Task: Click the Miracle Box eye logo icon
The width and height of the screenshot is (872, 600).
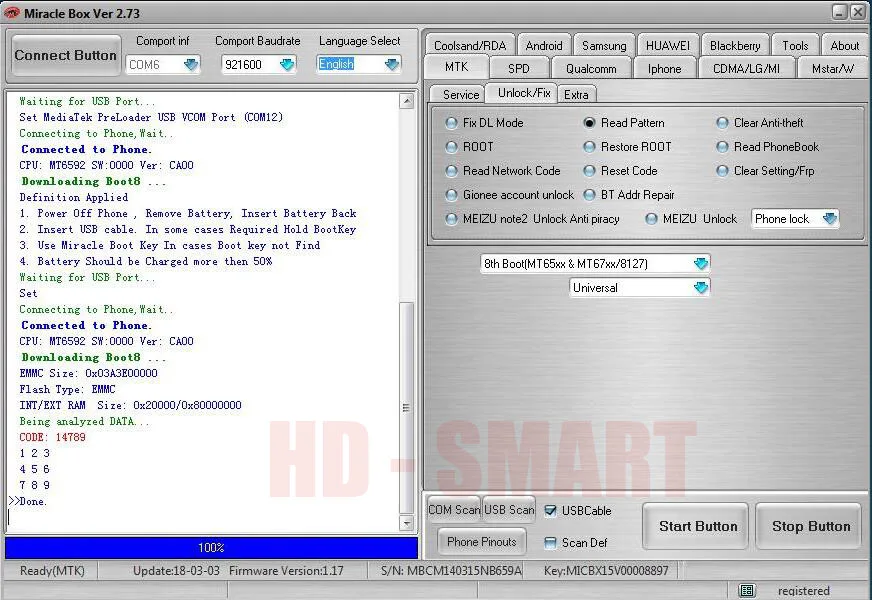Action: point(11,12)
